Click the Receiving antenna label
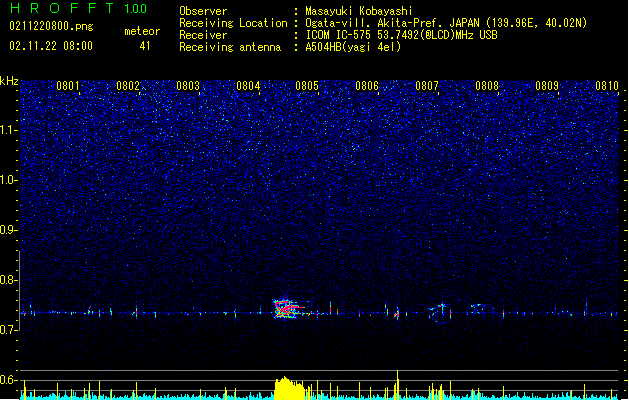This screenshot has height=400, width=629. click(230, 47)
